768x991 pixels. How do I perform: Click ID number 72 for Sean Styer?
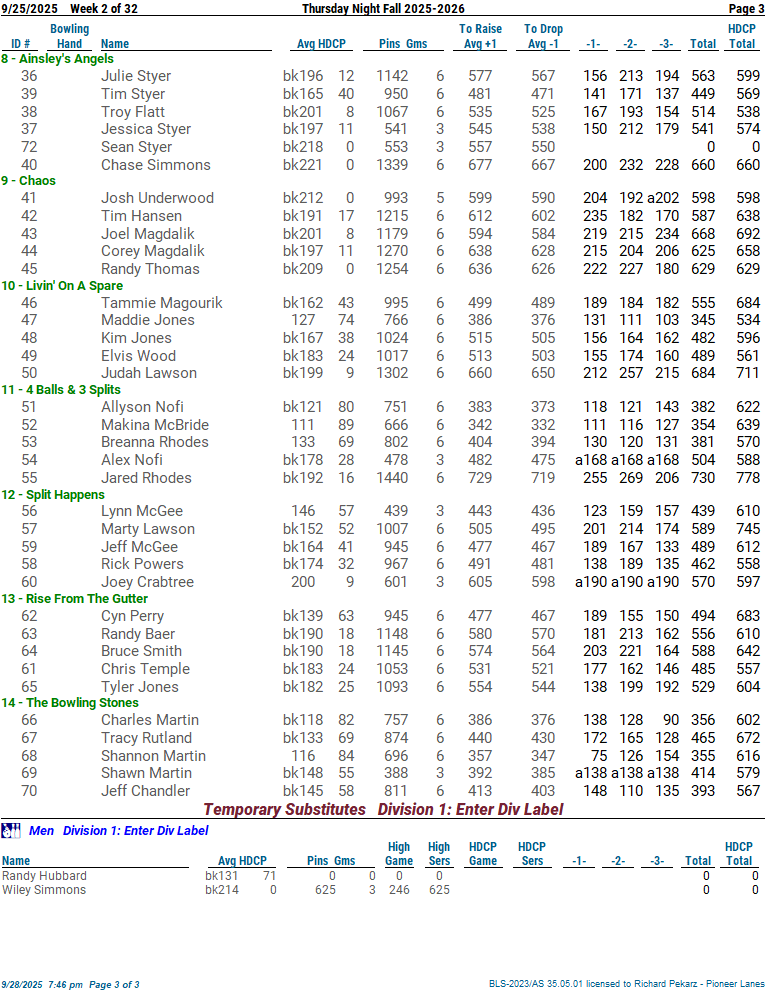point(29,147)
